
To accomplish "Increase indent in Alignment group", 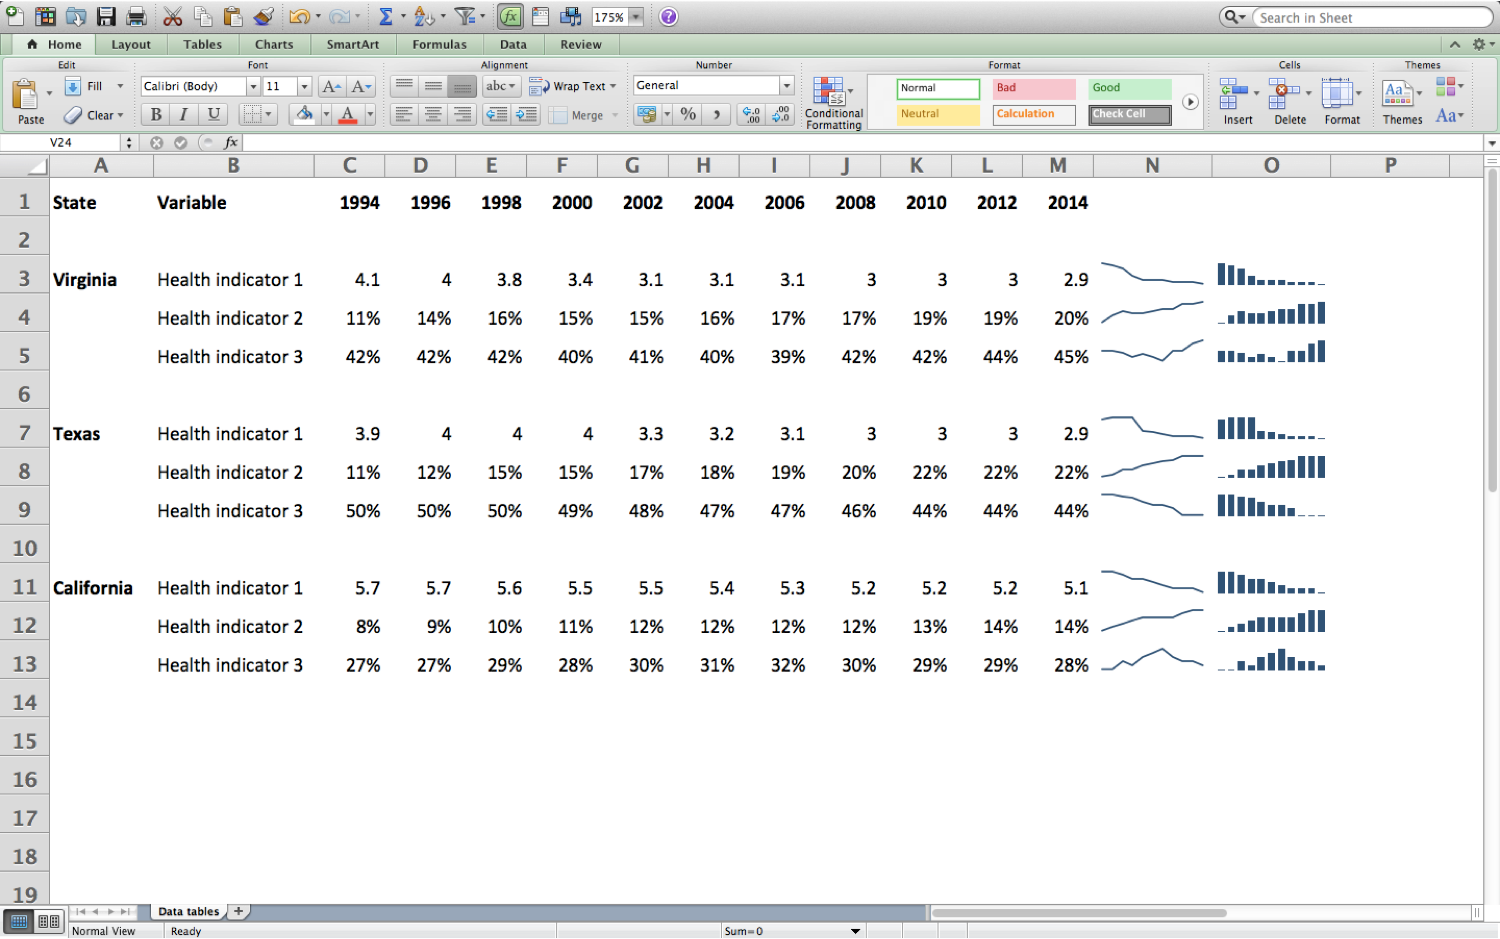I will [x=527, y=115].
